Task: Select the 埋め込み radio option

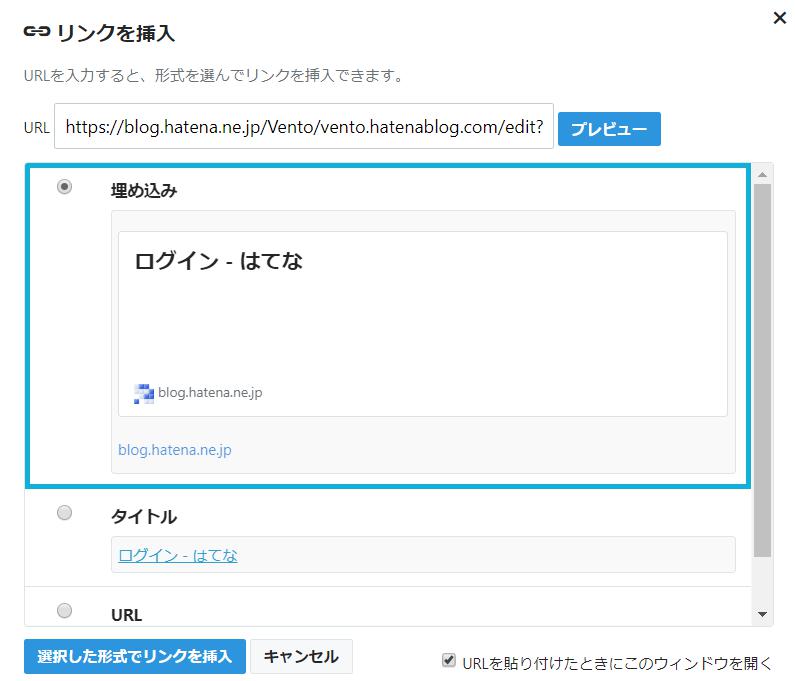Action: point(64,187)
